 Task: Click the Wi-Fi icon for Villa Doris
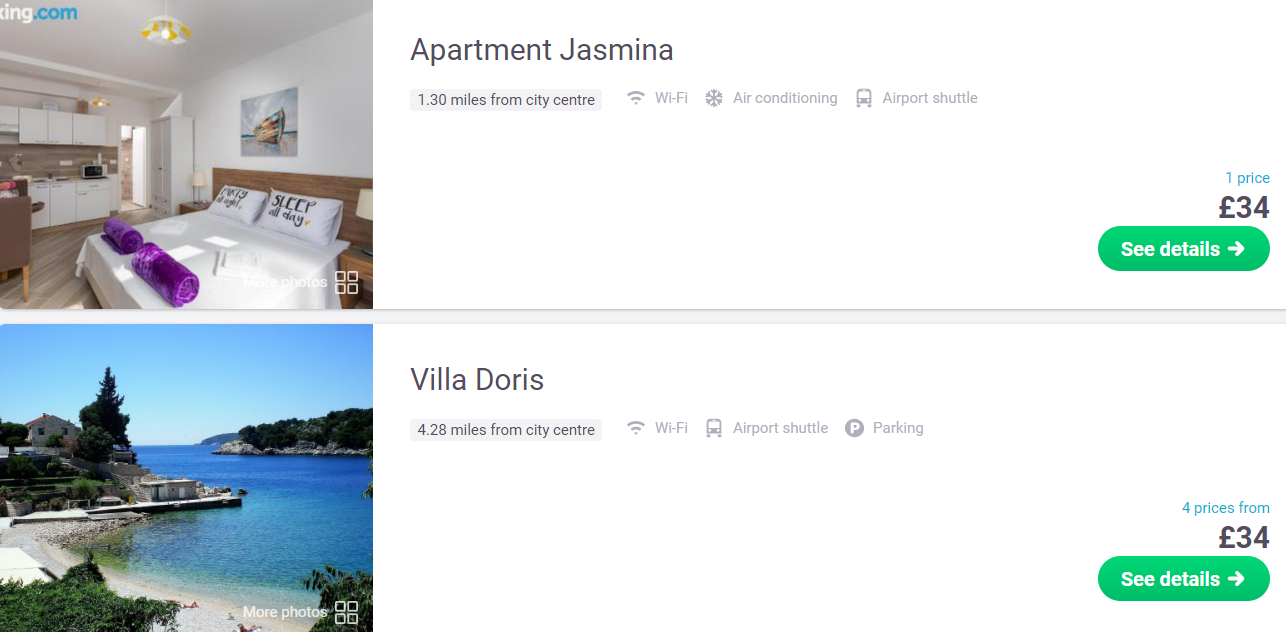[635, 428]
